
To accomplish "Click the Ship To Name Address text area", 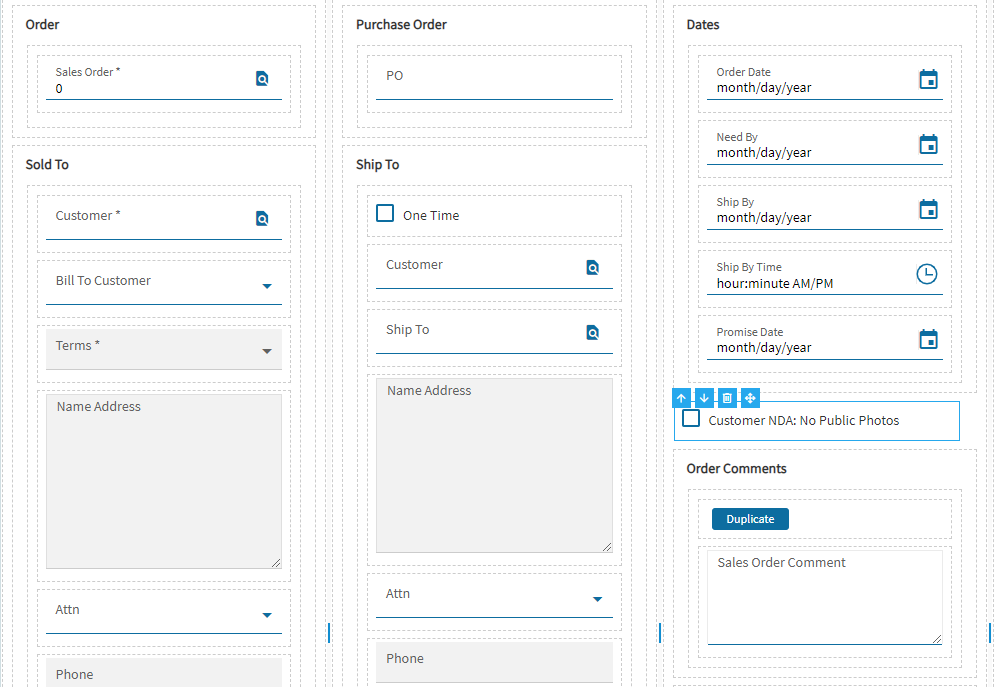I will [x=494, y=465].
